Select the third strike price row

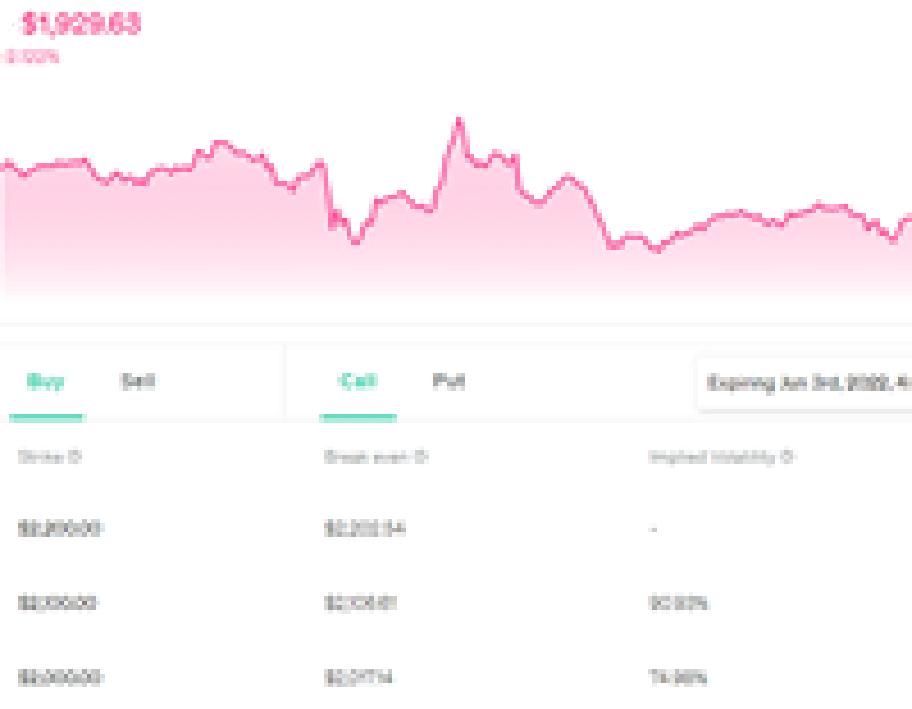click(59, 678)
